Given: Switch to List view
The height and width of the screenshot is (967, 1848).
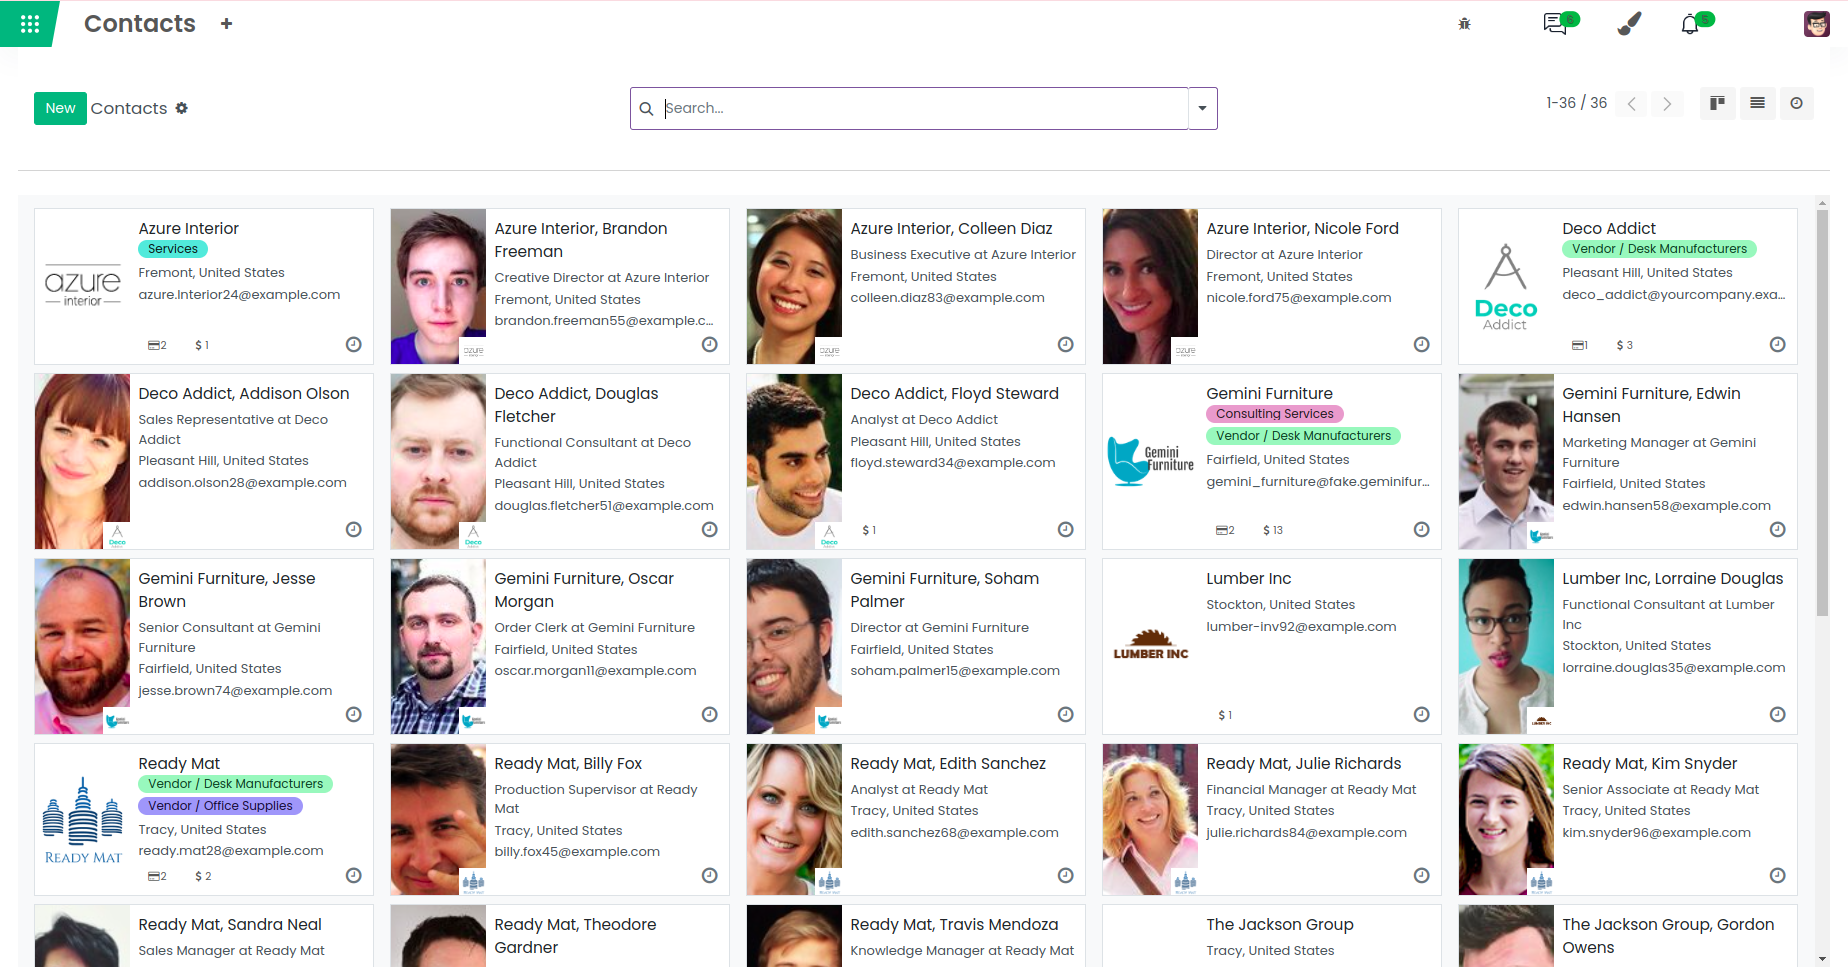Looking at the screenshot, I should coord(1757,103).
